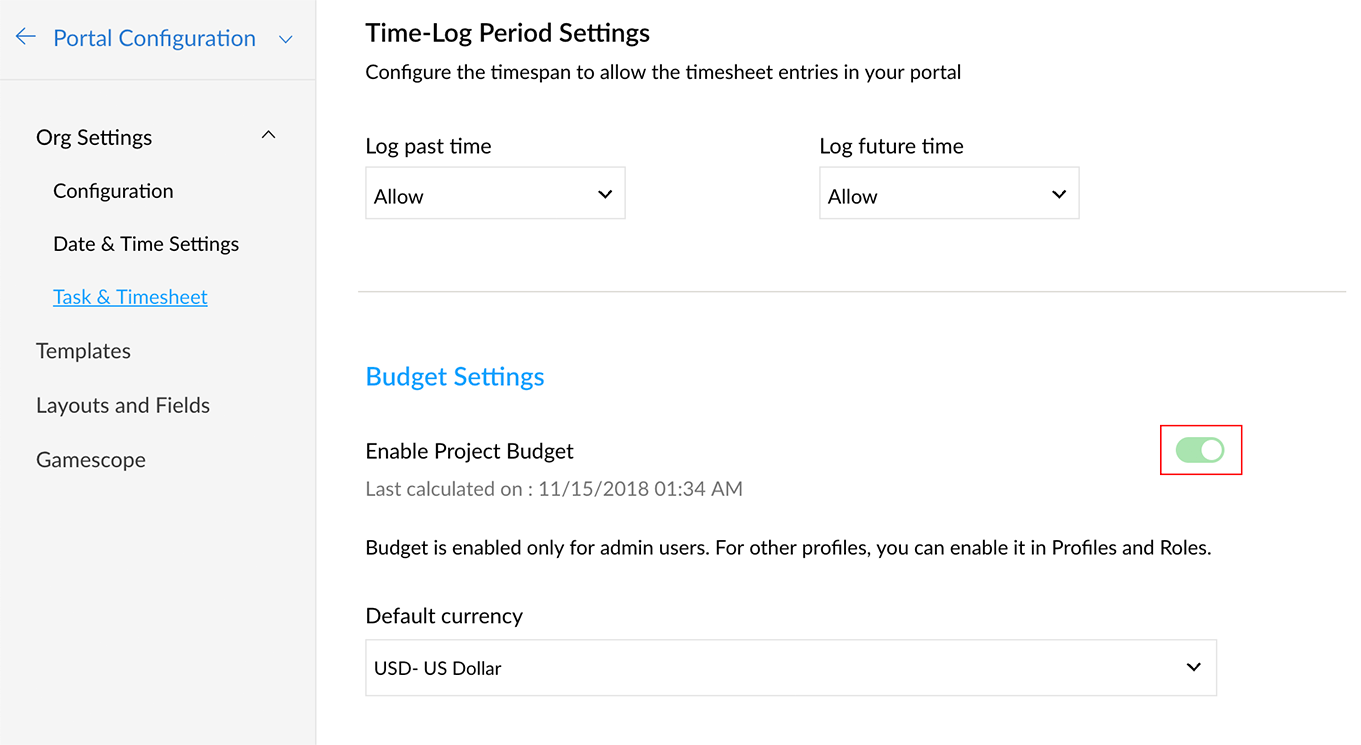
Task: Open Templates in the sidebar
Action: pos(83,351)
